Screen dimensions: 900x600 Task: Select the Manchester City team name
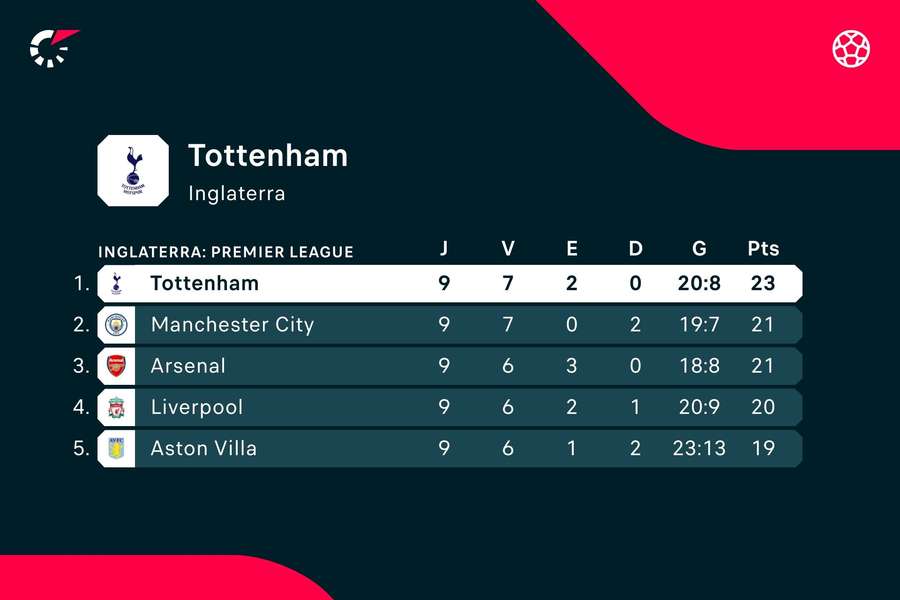click(232, 324)
